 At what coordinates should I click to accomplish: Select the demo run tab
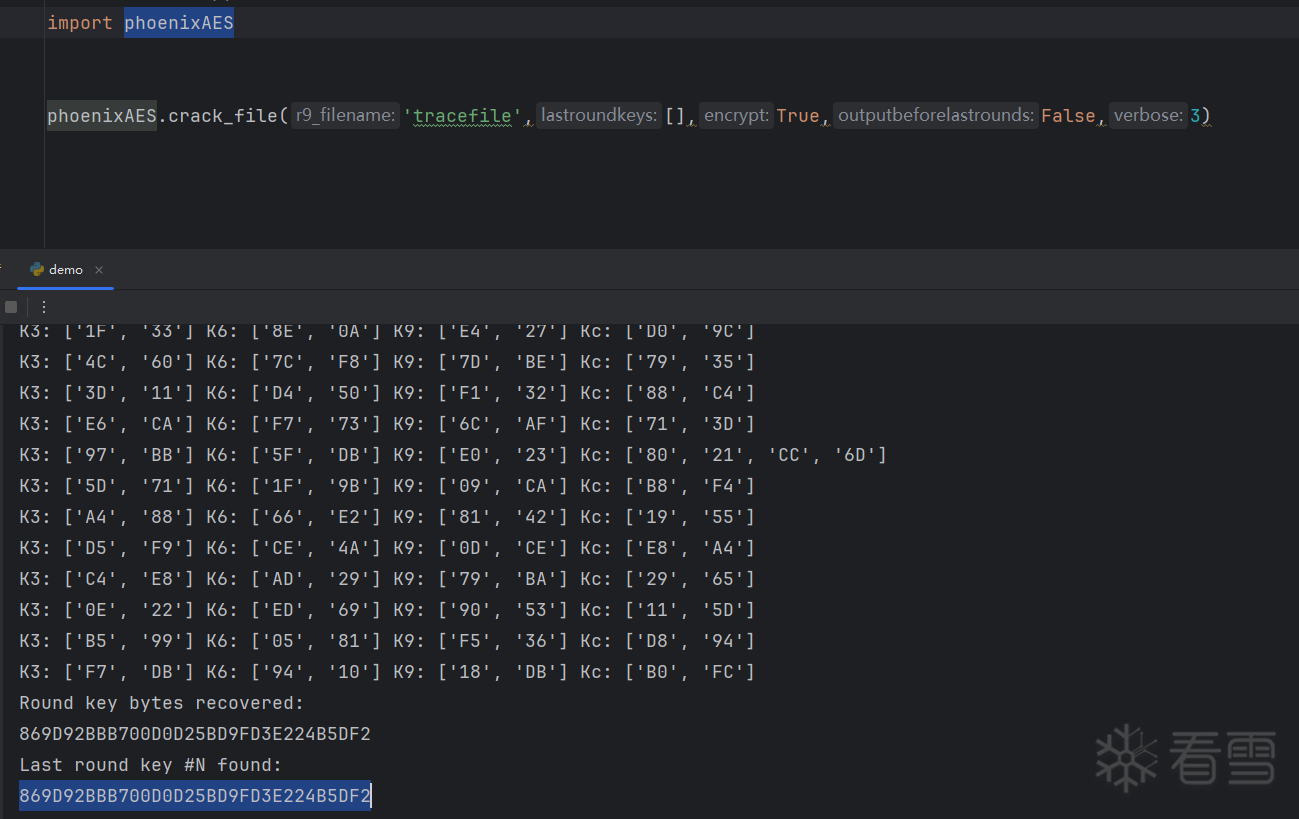coord(66,270)
